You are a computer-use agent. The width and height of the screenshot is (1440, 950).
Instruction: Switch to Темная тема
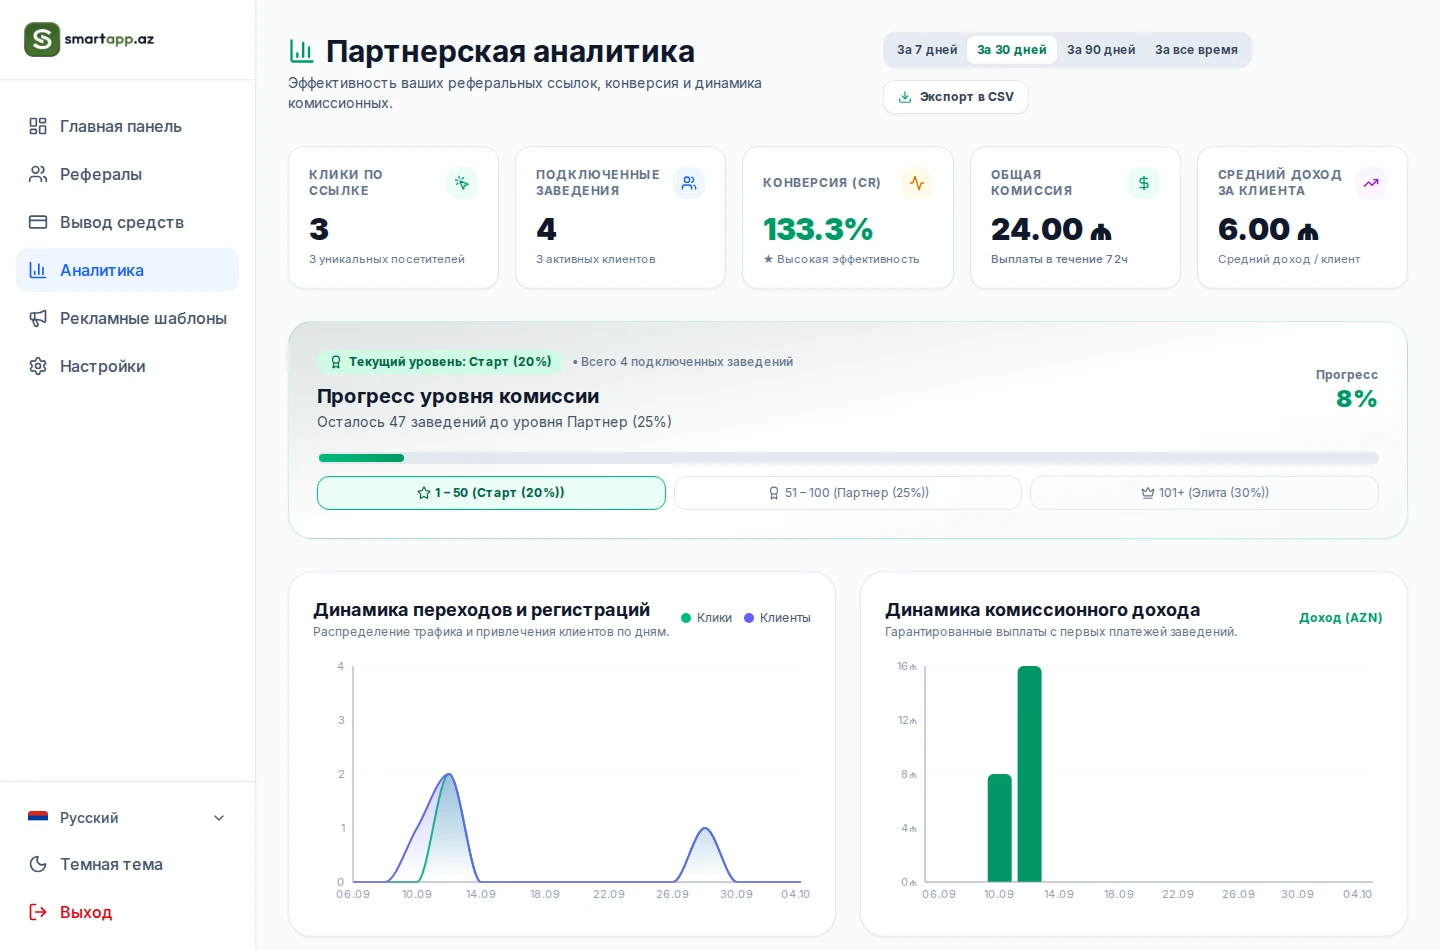[127, 864]
